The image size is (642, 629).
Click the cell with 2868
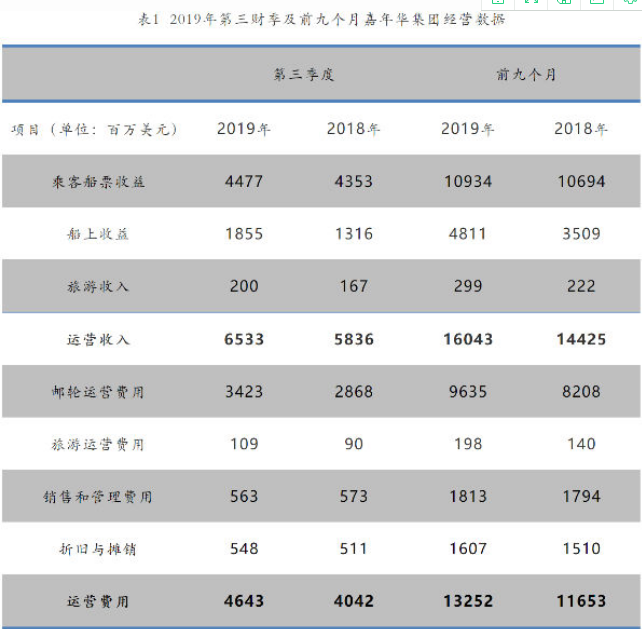click(x=354, y=392)
